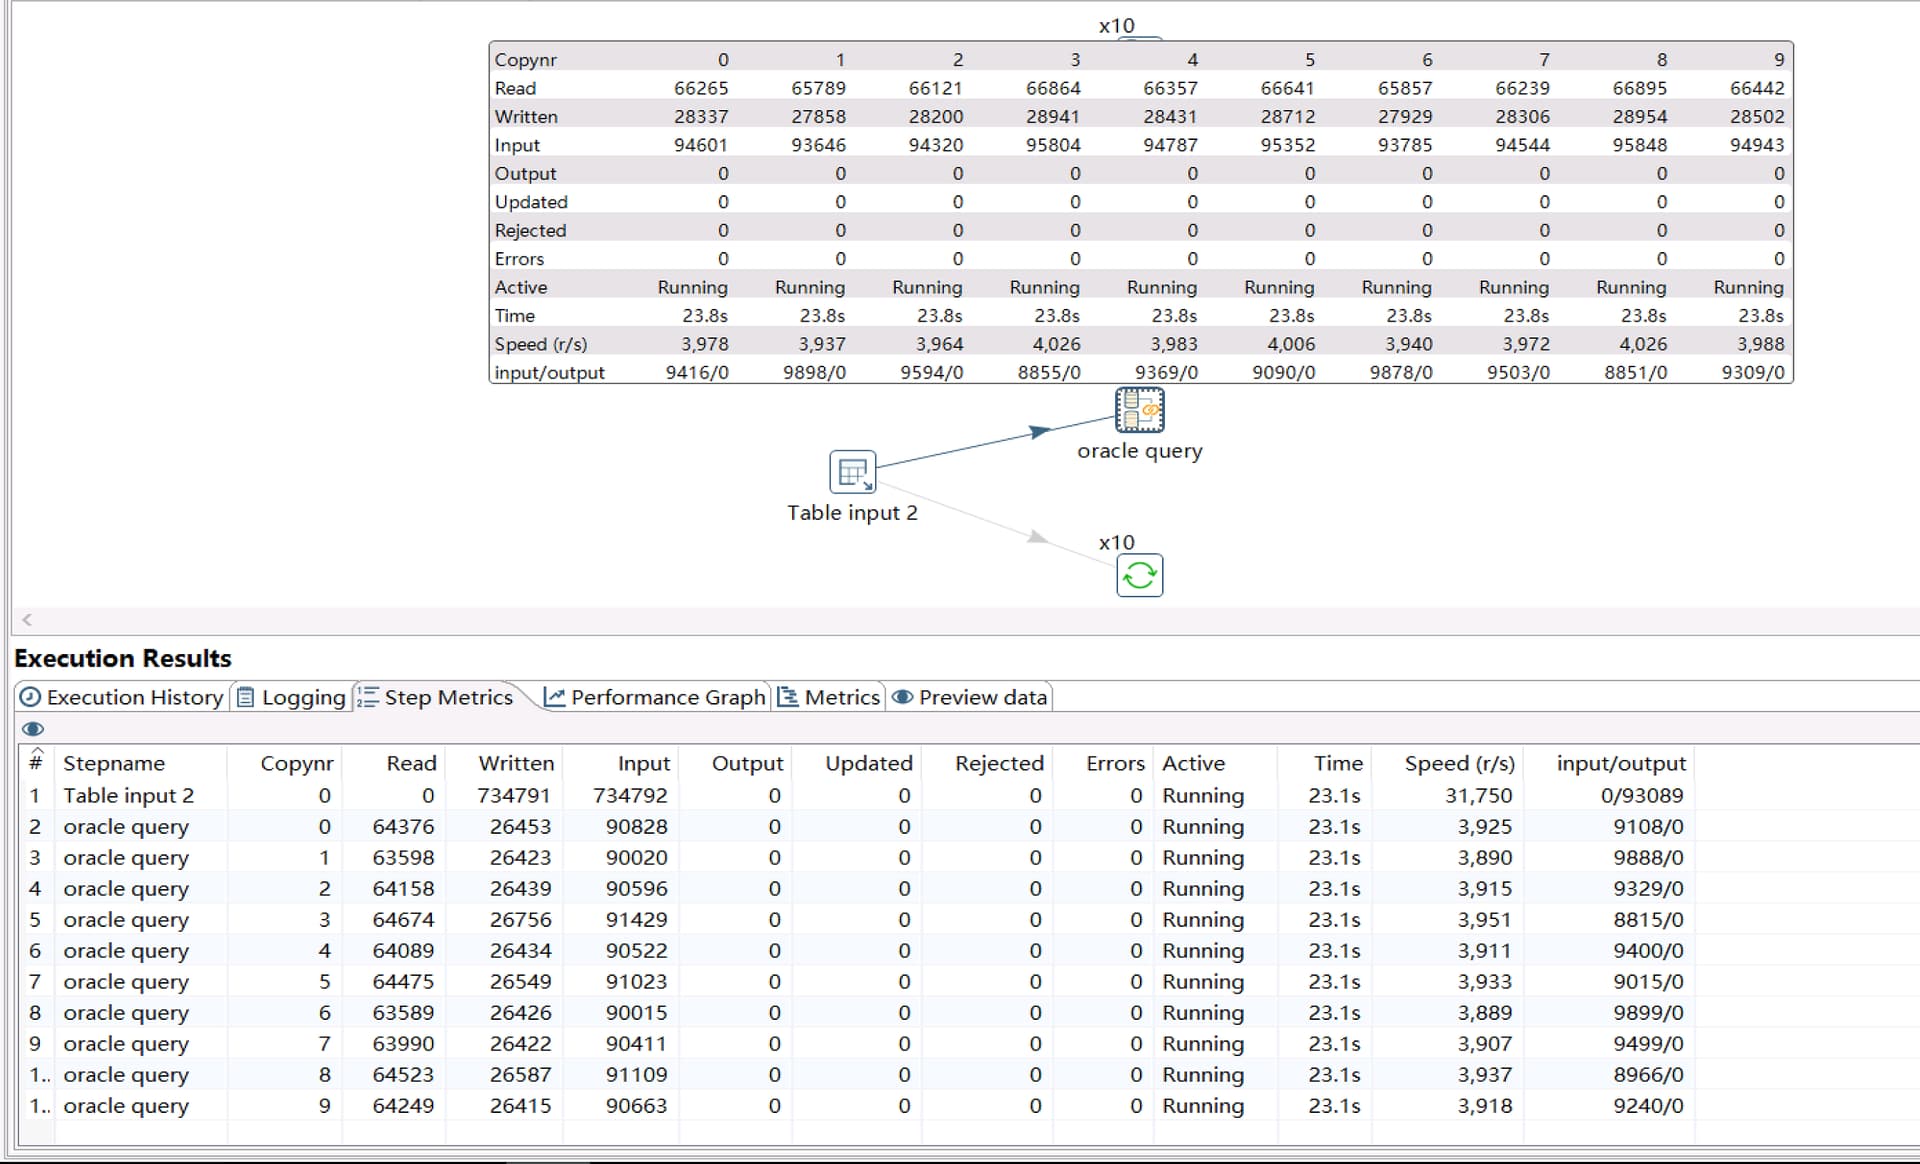The height and width of the screenshot is (1164, 1920).
Task: Open the Execution History tab
Action: point(122,697)
